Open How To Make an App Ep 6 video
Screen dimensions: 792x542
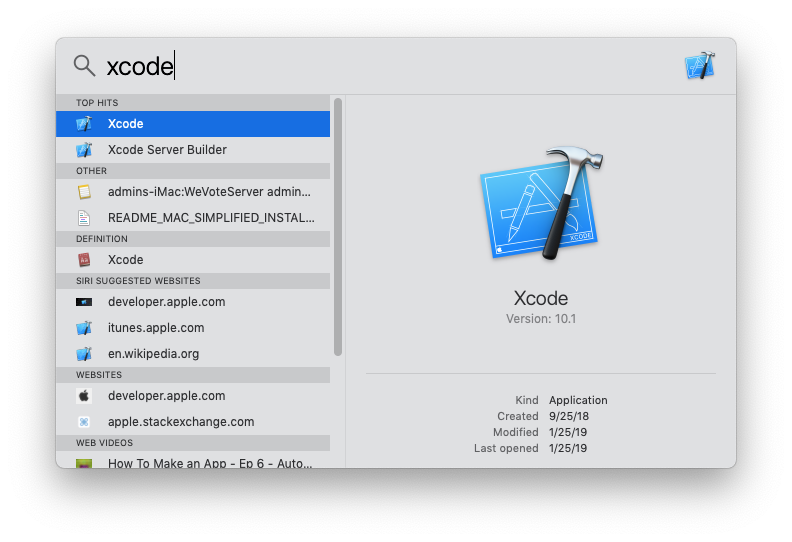coord(193,461)
